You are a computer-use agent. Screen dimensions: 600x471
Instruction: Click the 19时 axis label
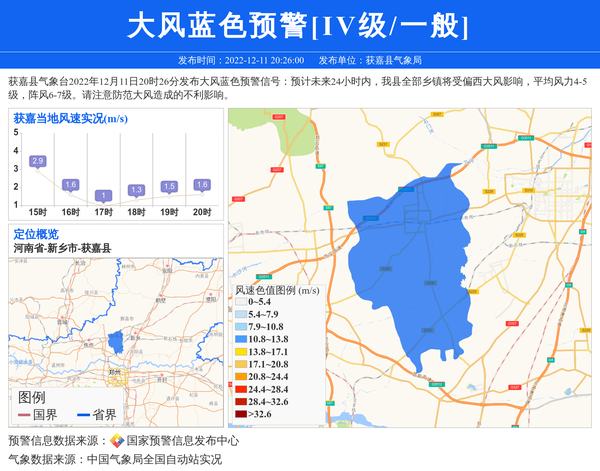click(169, 212)
